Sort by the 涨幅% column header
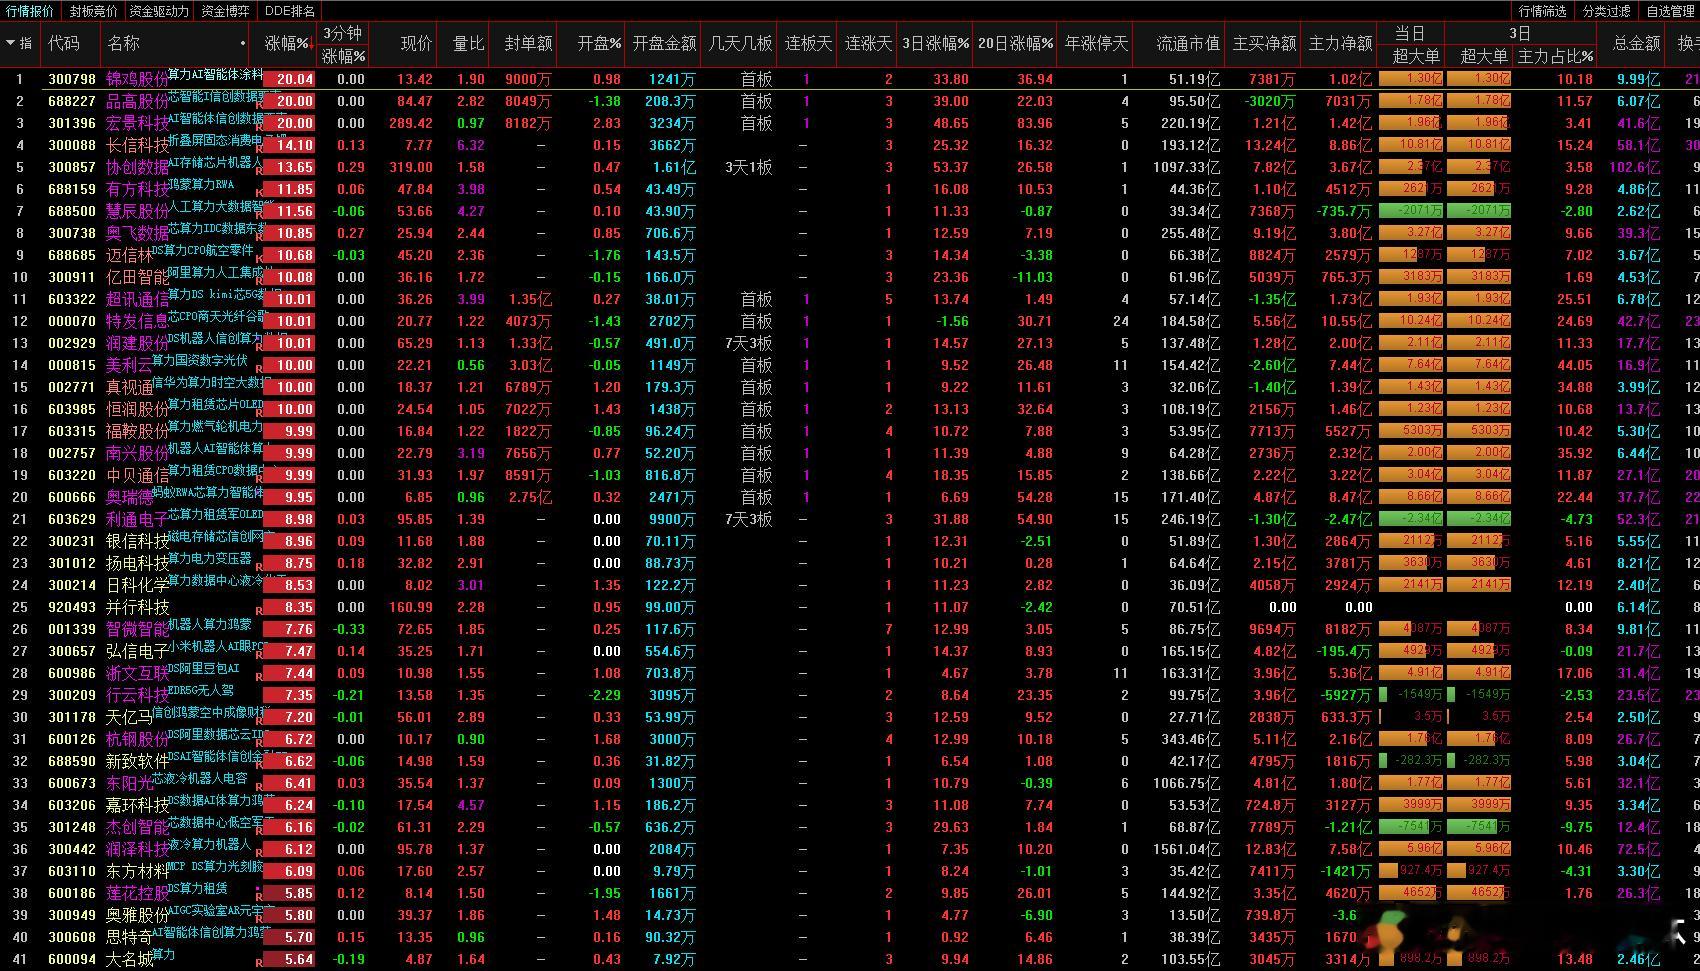The image size is (1700, 971). [x=288, y=44]
